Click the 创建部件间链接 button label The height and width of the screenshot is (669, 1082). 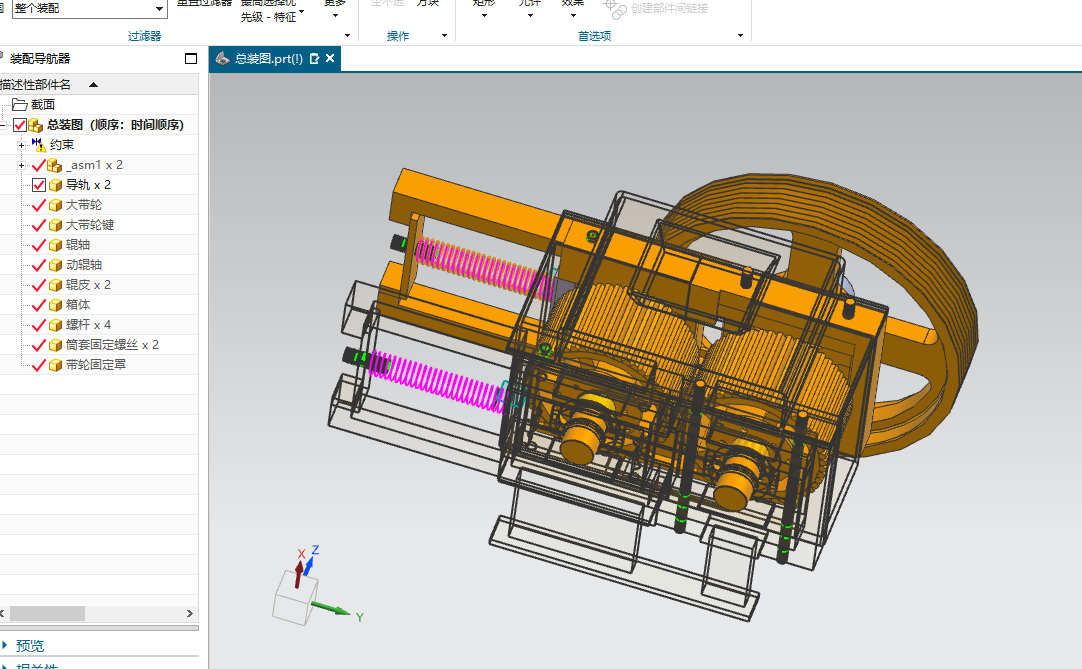click(669, 8)
